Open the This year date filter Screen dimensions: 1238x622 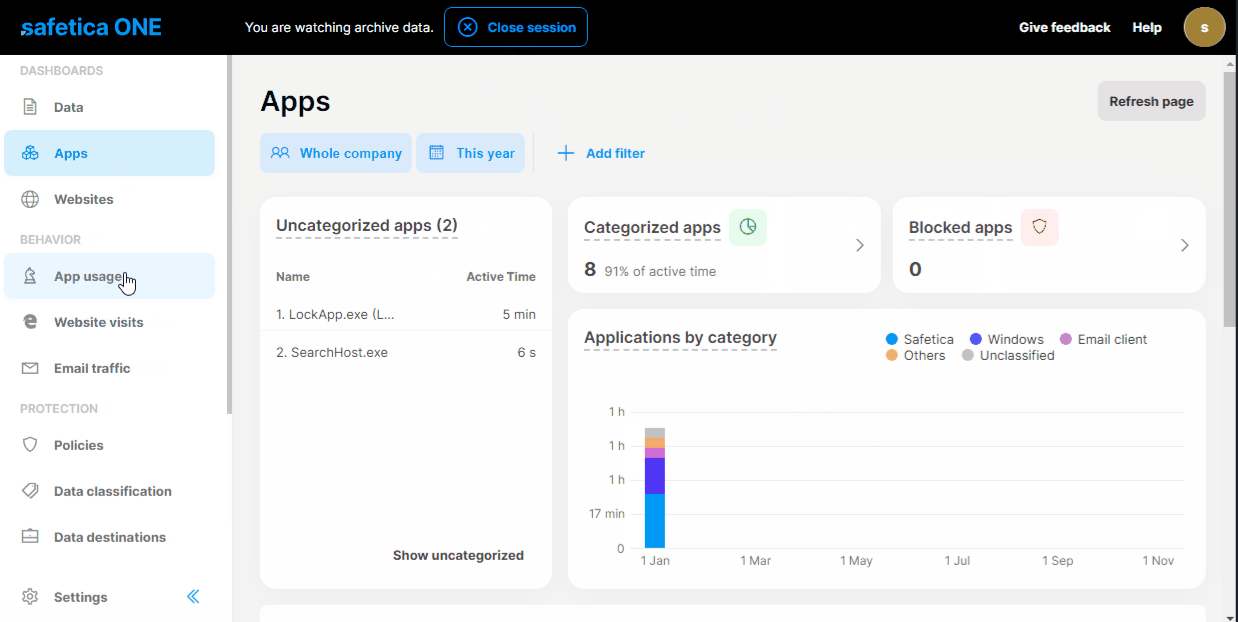pyautogui.click(x=470, y=153)
